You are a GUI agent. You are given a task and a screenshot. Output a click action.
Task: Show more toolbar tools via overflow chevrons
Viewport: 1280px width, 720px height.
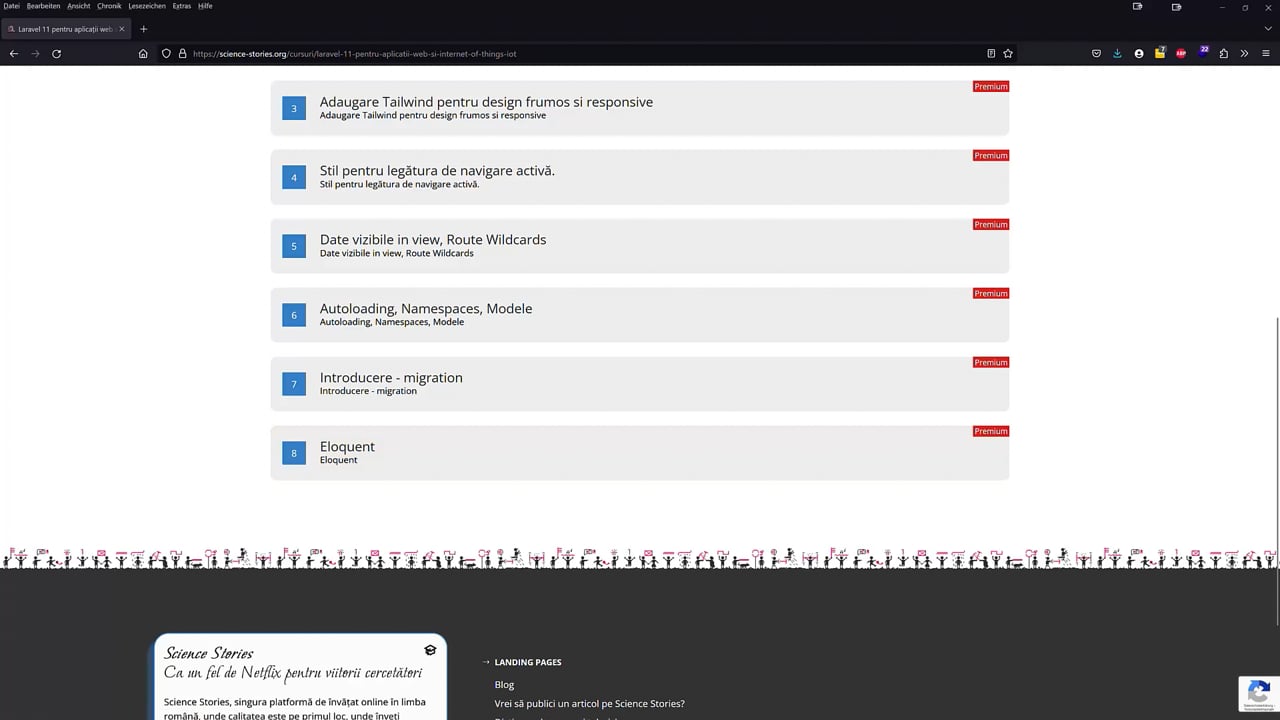click(1244, 53)
